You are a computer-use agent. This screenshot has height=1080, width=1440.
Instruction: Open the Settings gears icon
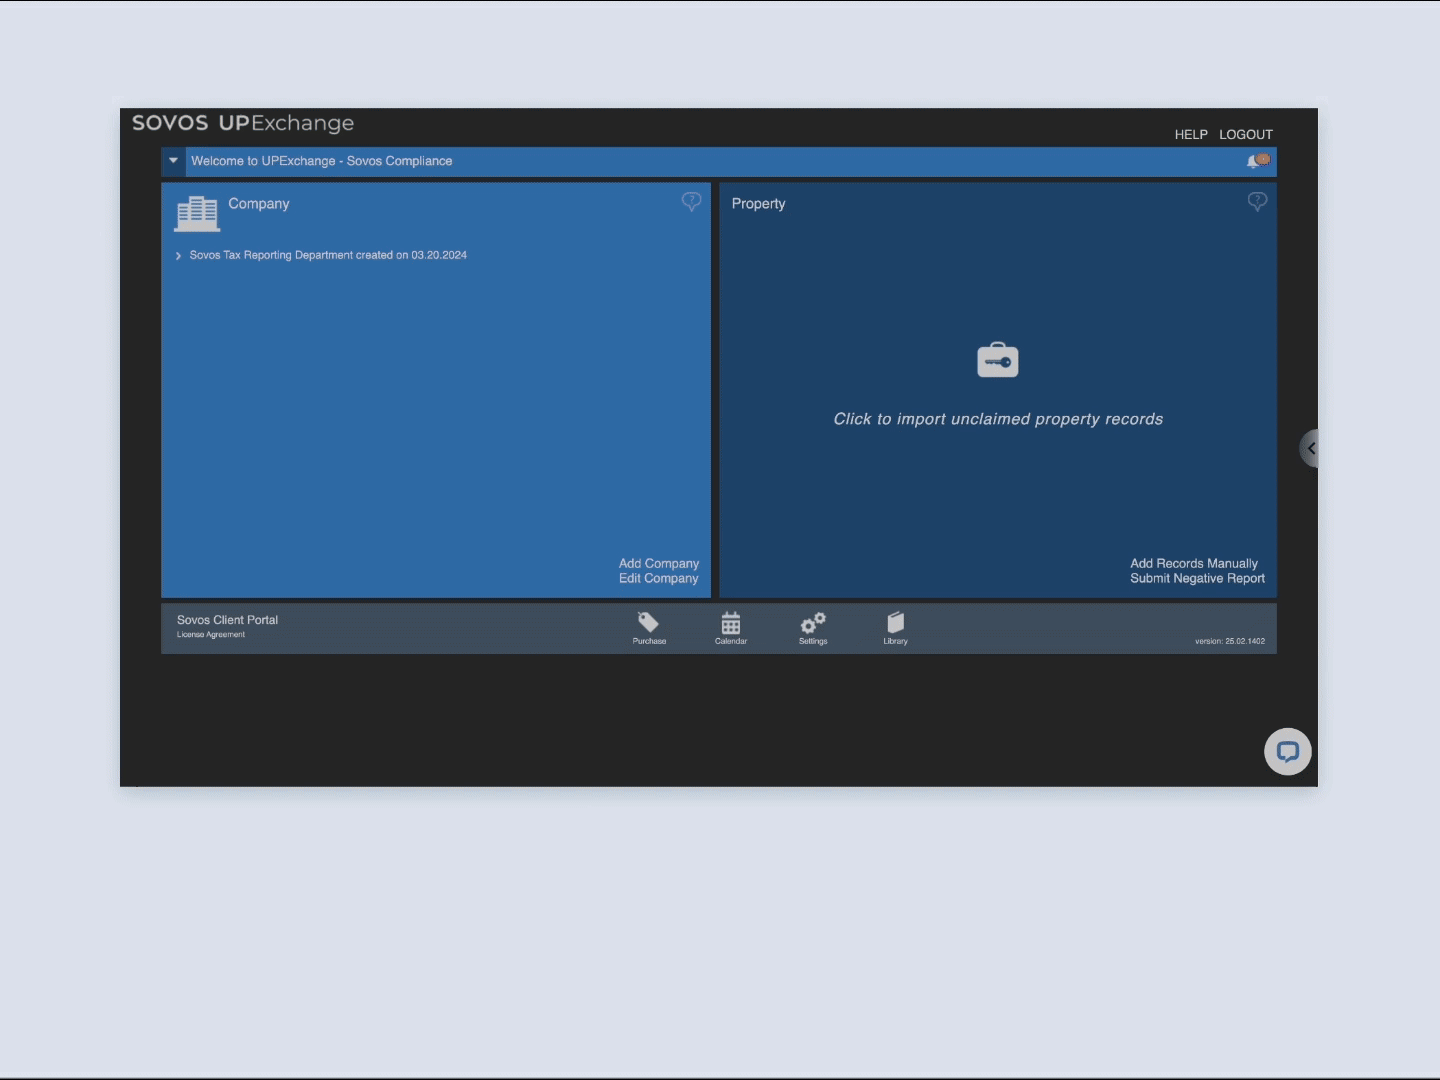pyautogui.click(x=813, y=623)
